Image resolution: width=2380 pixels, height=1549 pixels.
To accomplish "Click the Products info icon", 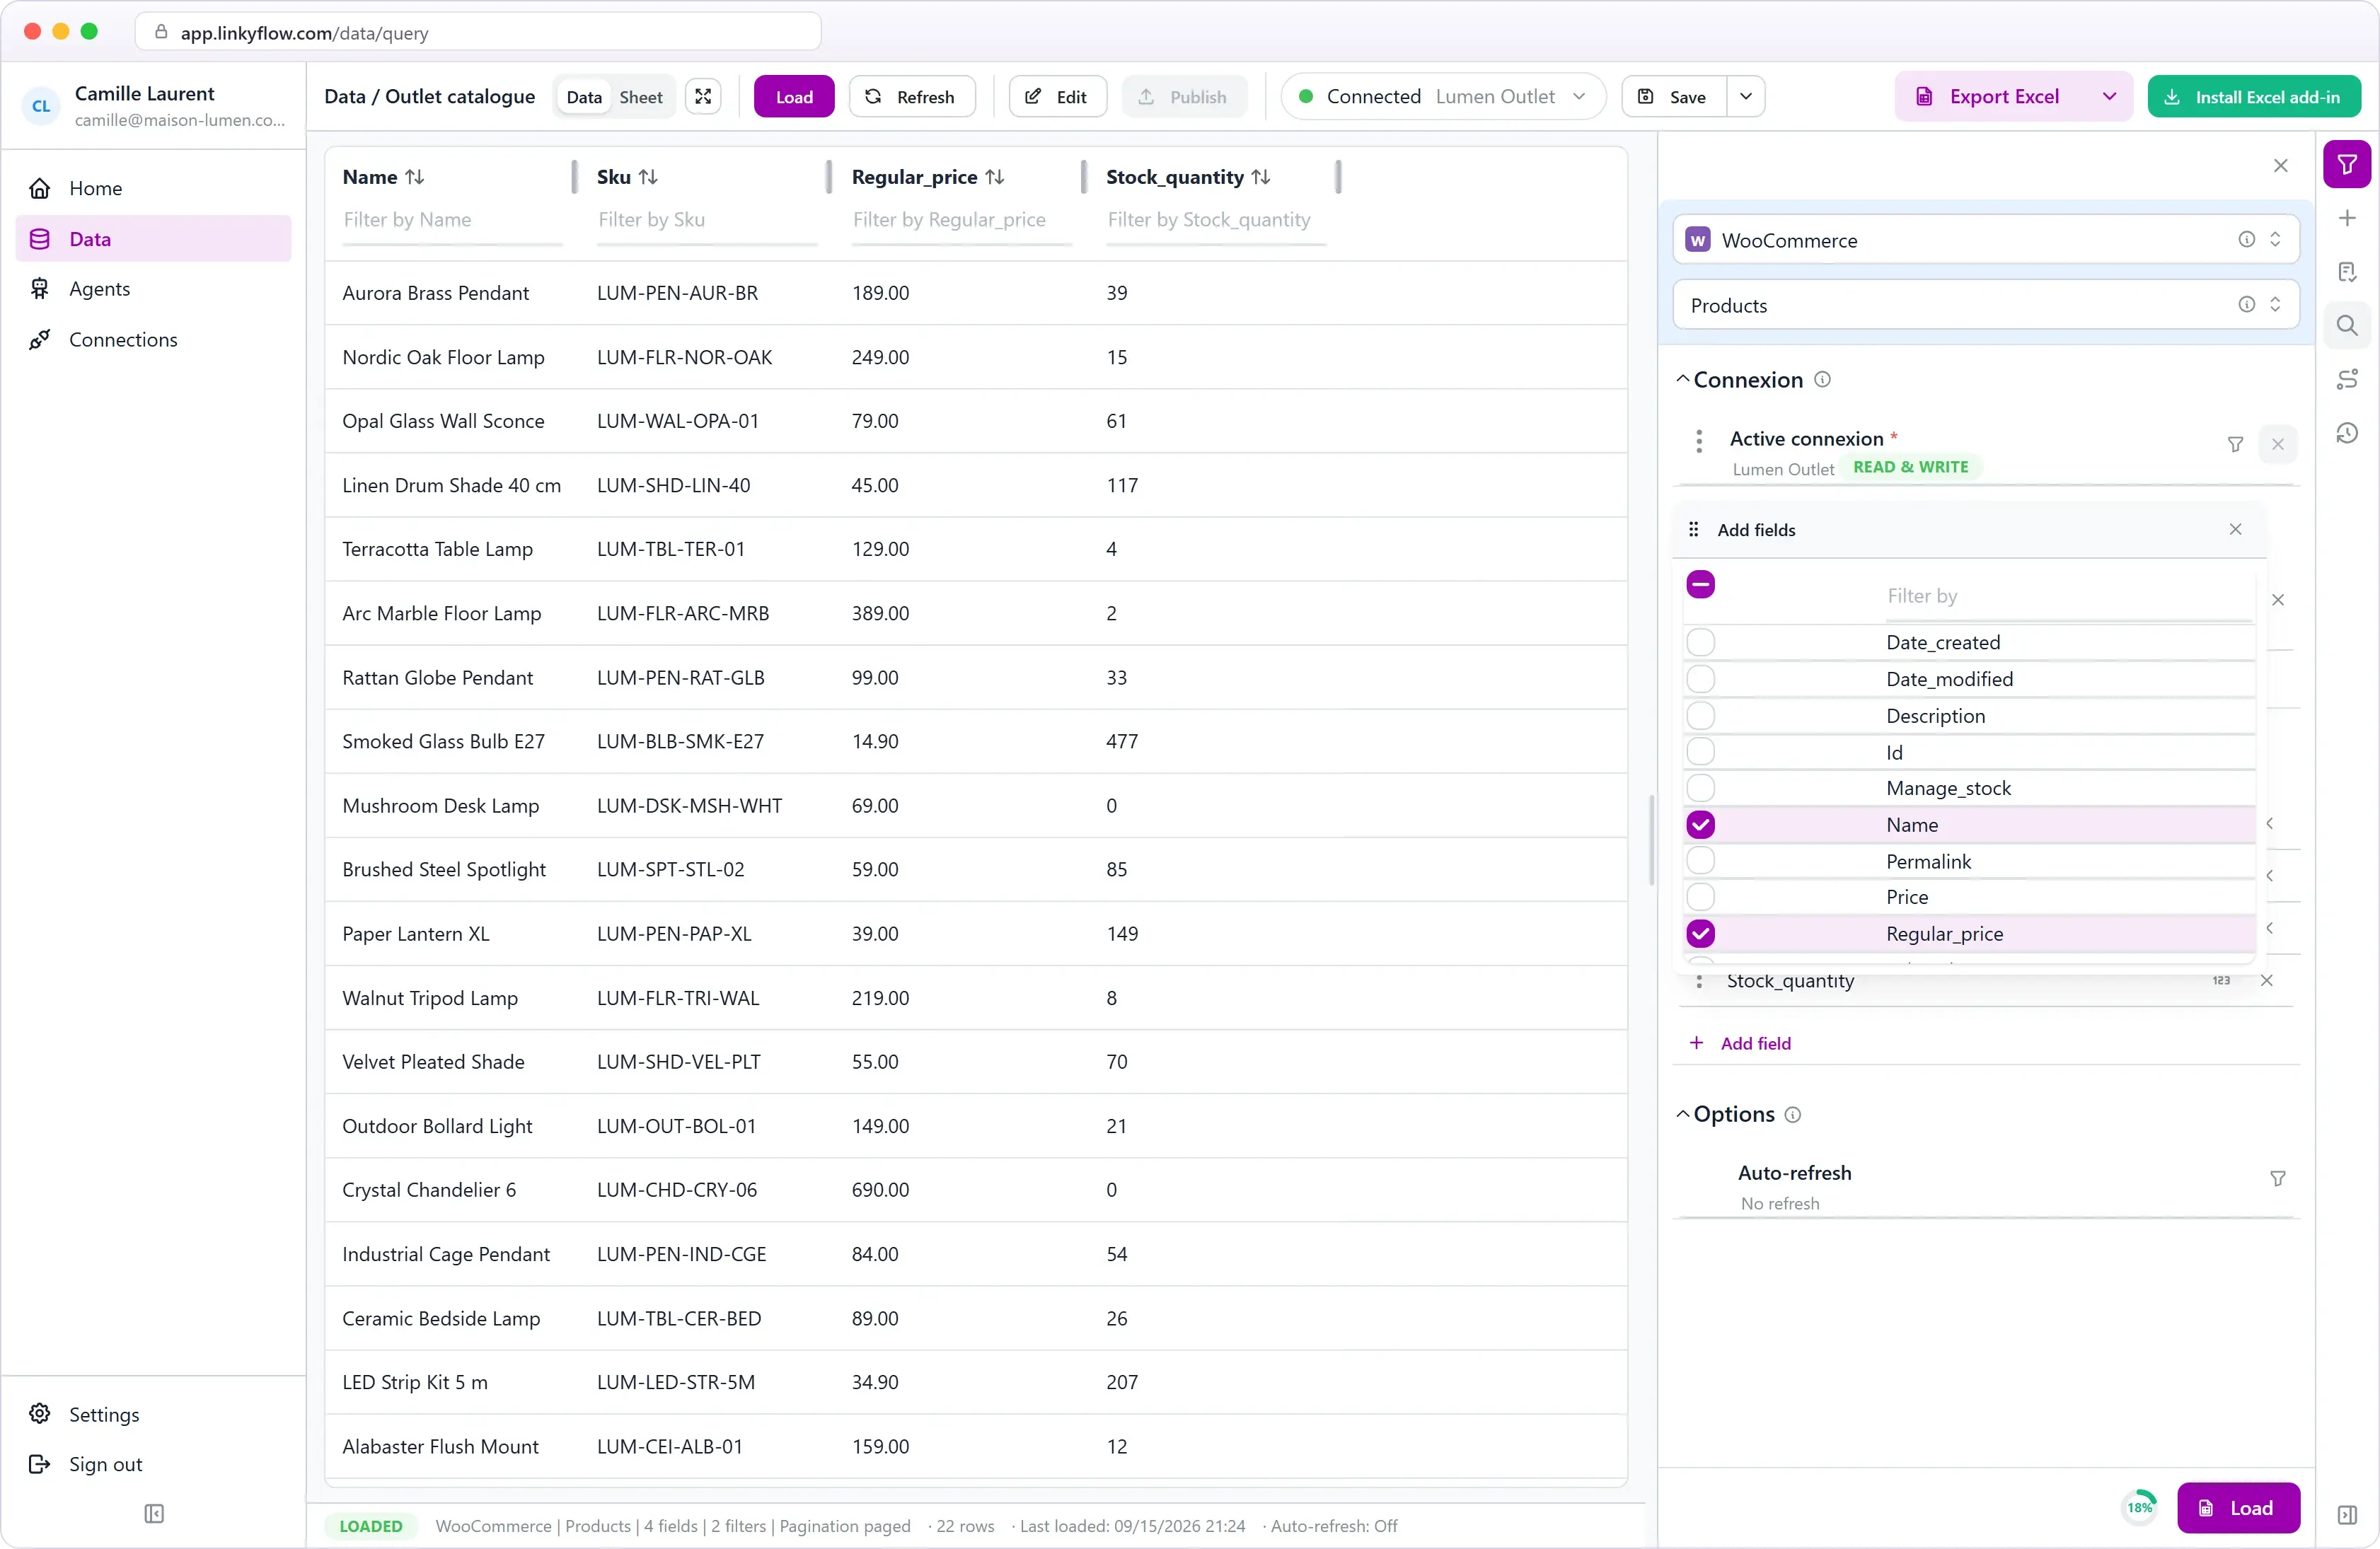I will [x=2246, y=304].
